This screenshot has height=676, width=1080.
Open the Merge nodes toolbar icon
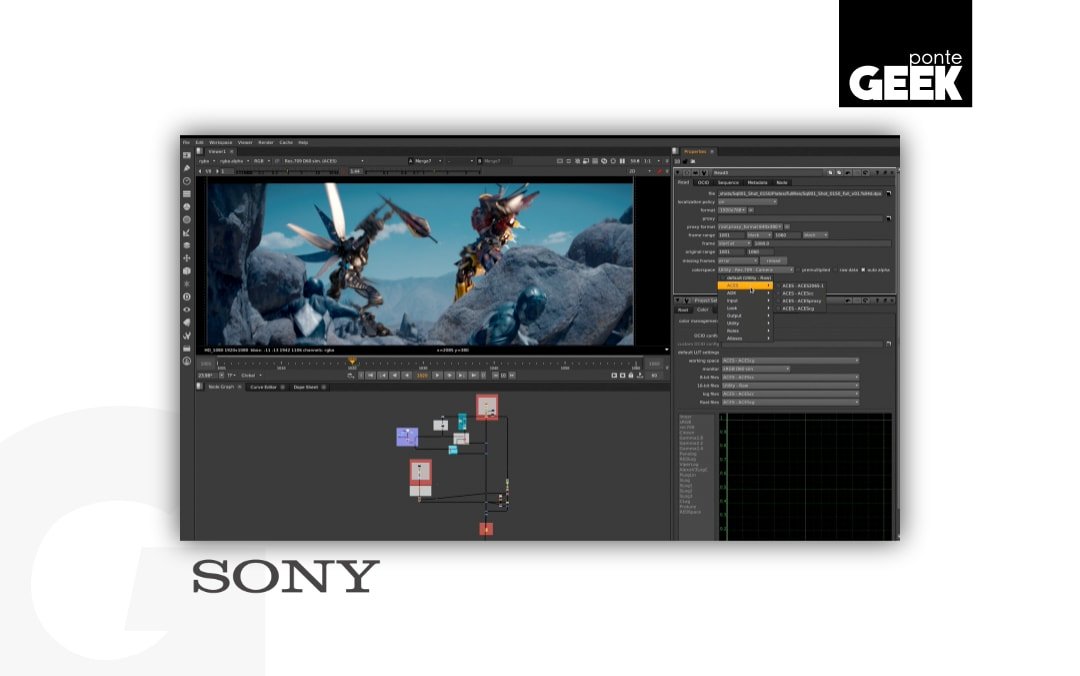point(187,245)
